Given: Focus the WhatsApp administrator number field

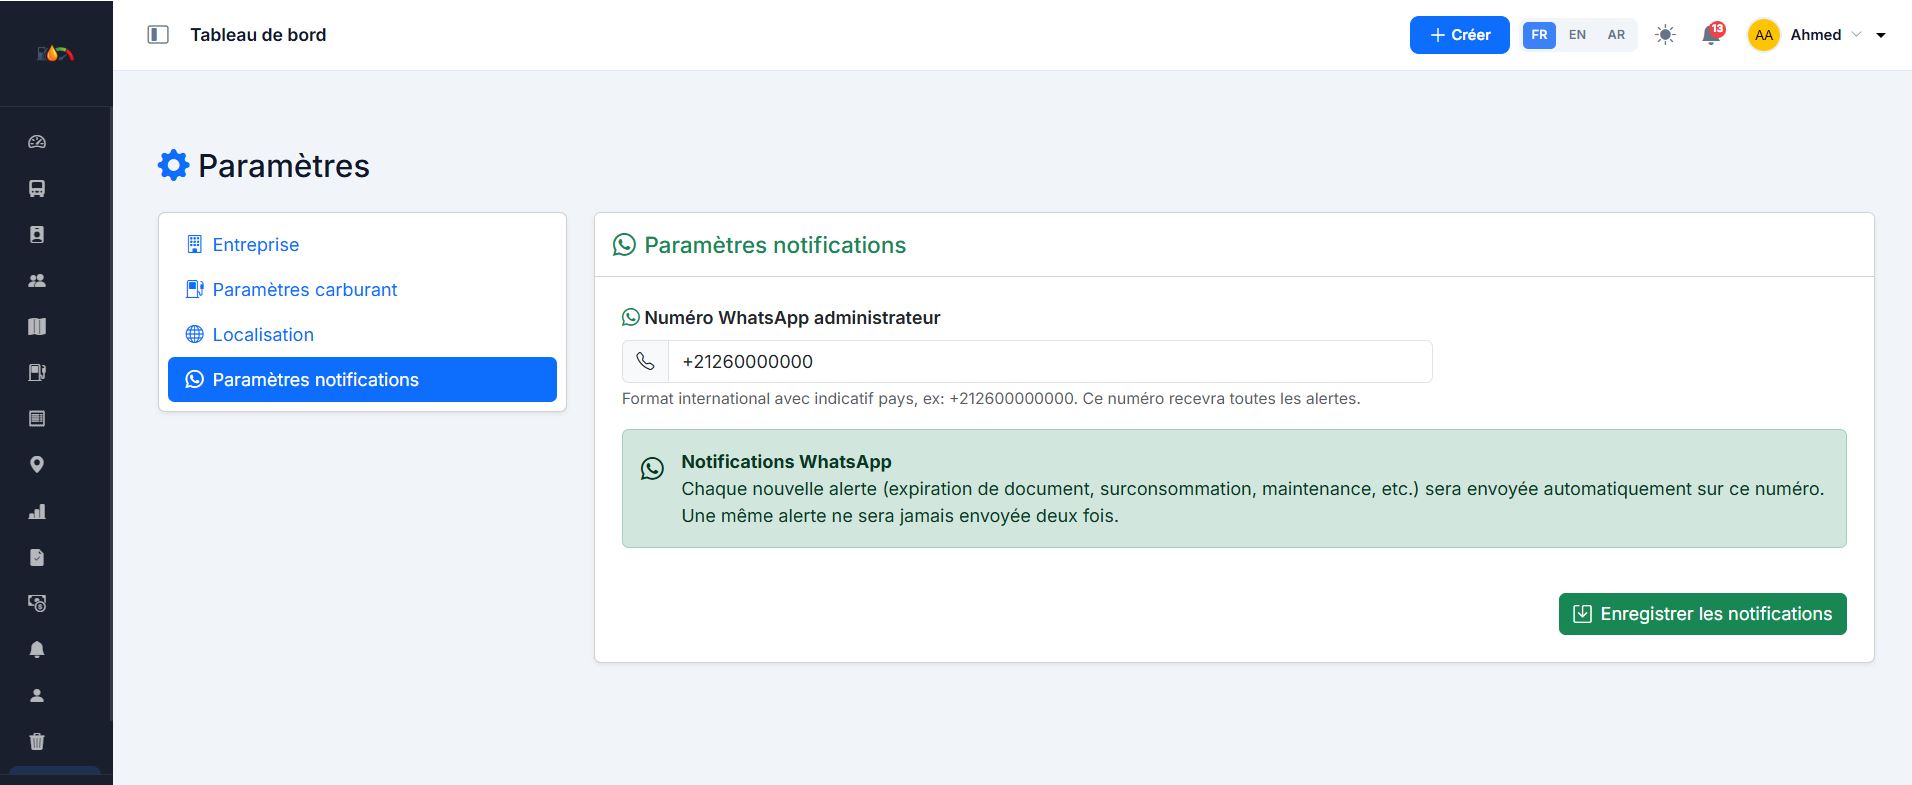Looking at the screenshot, I should coord(1050,362).
